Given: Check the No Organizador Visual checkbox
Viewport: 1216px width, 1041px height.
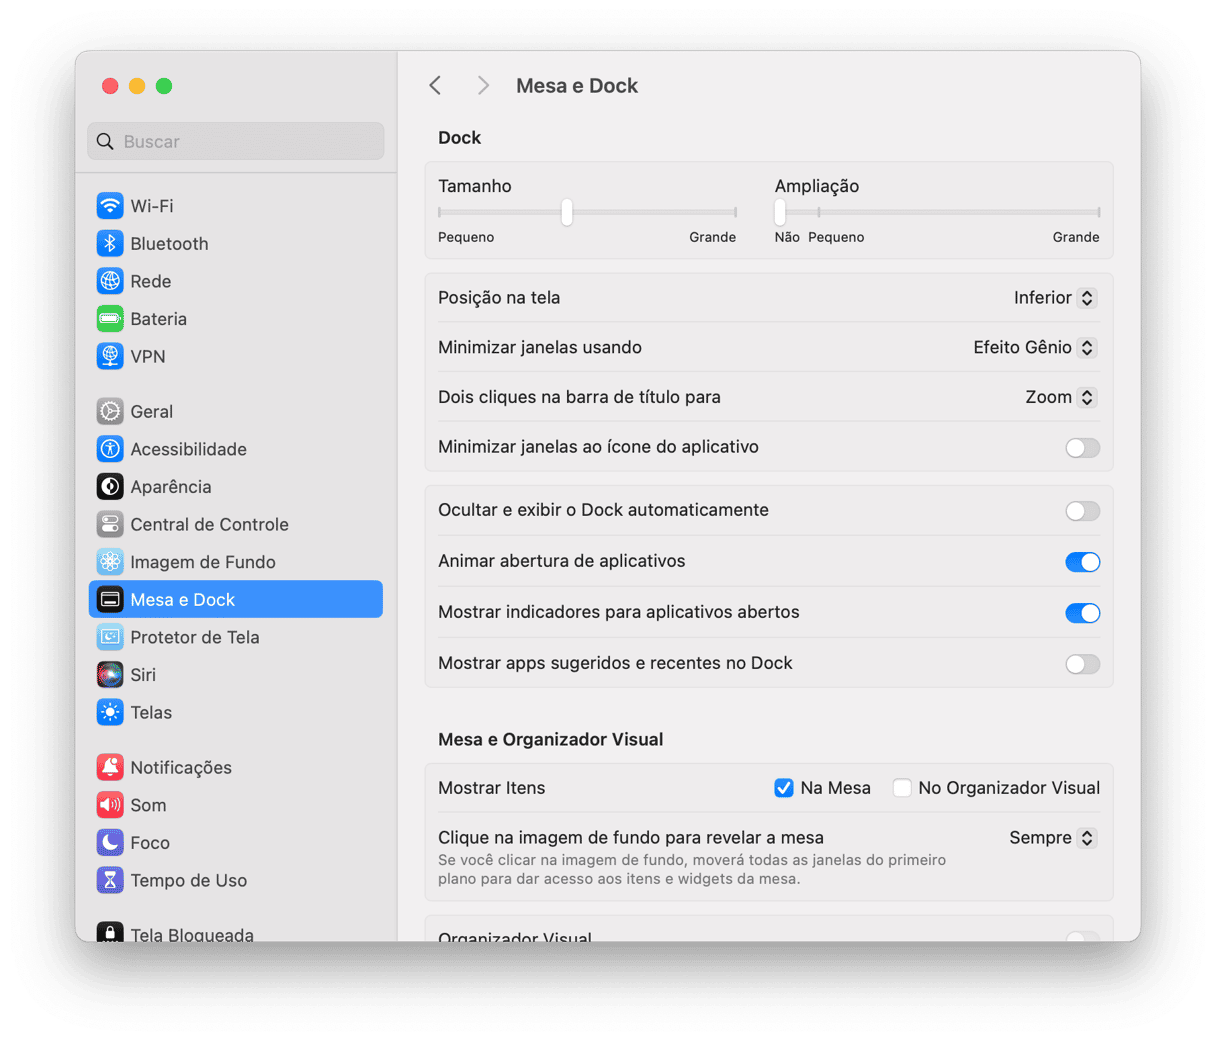Looking at the screenshot, I should pos(902,788).
